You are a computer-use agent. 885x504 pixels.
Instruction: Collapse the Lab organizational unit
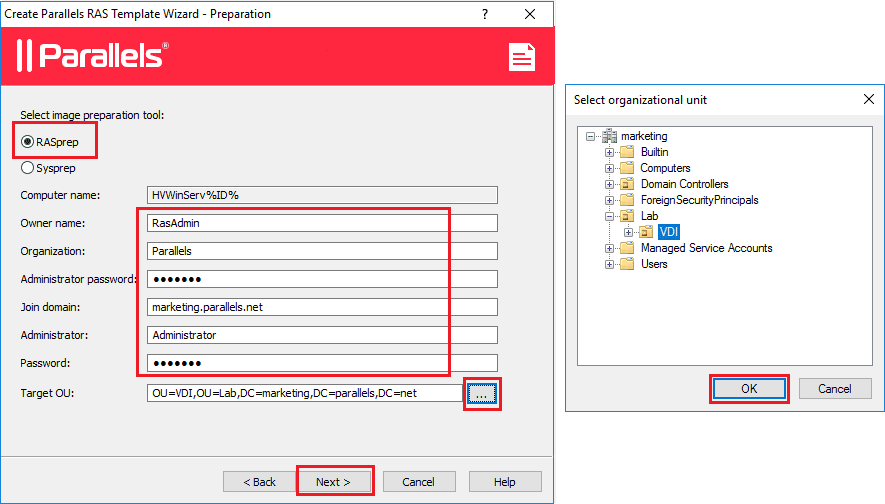(609, 216)
